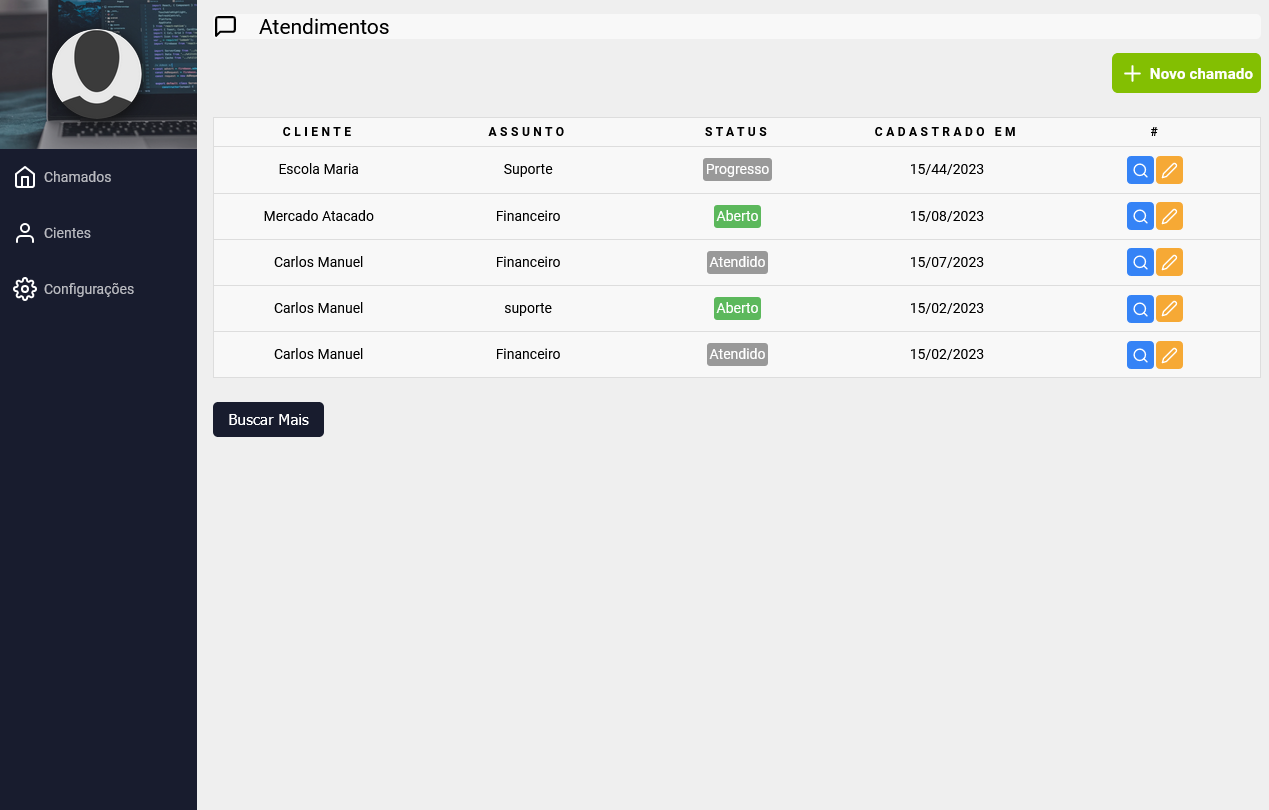Select Carlos Manuel cell in the suporte row
This screenshot has width=1269, height=810.
[318, 308]
